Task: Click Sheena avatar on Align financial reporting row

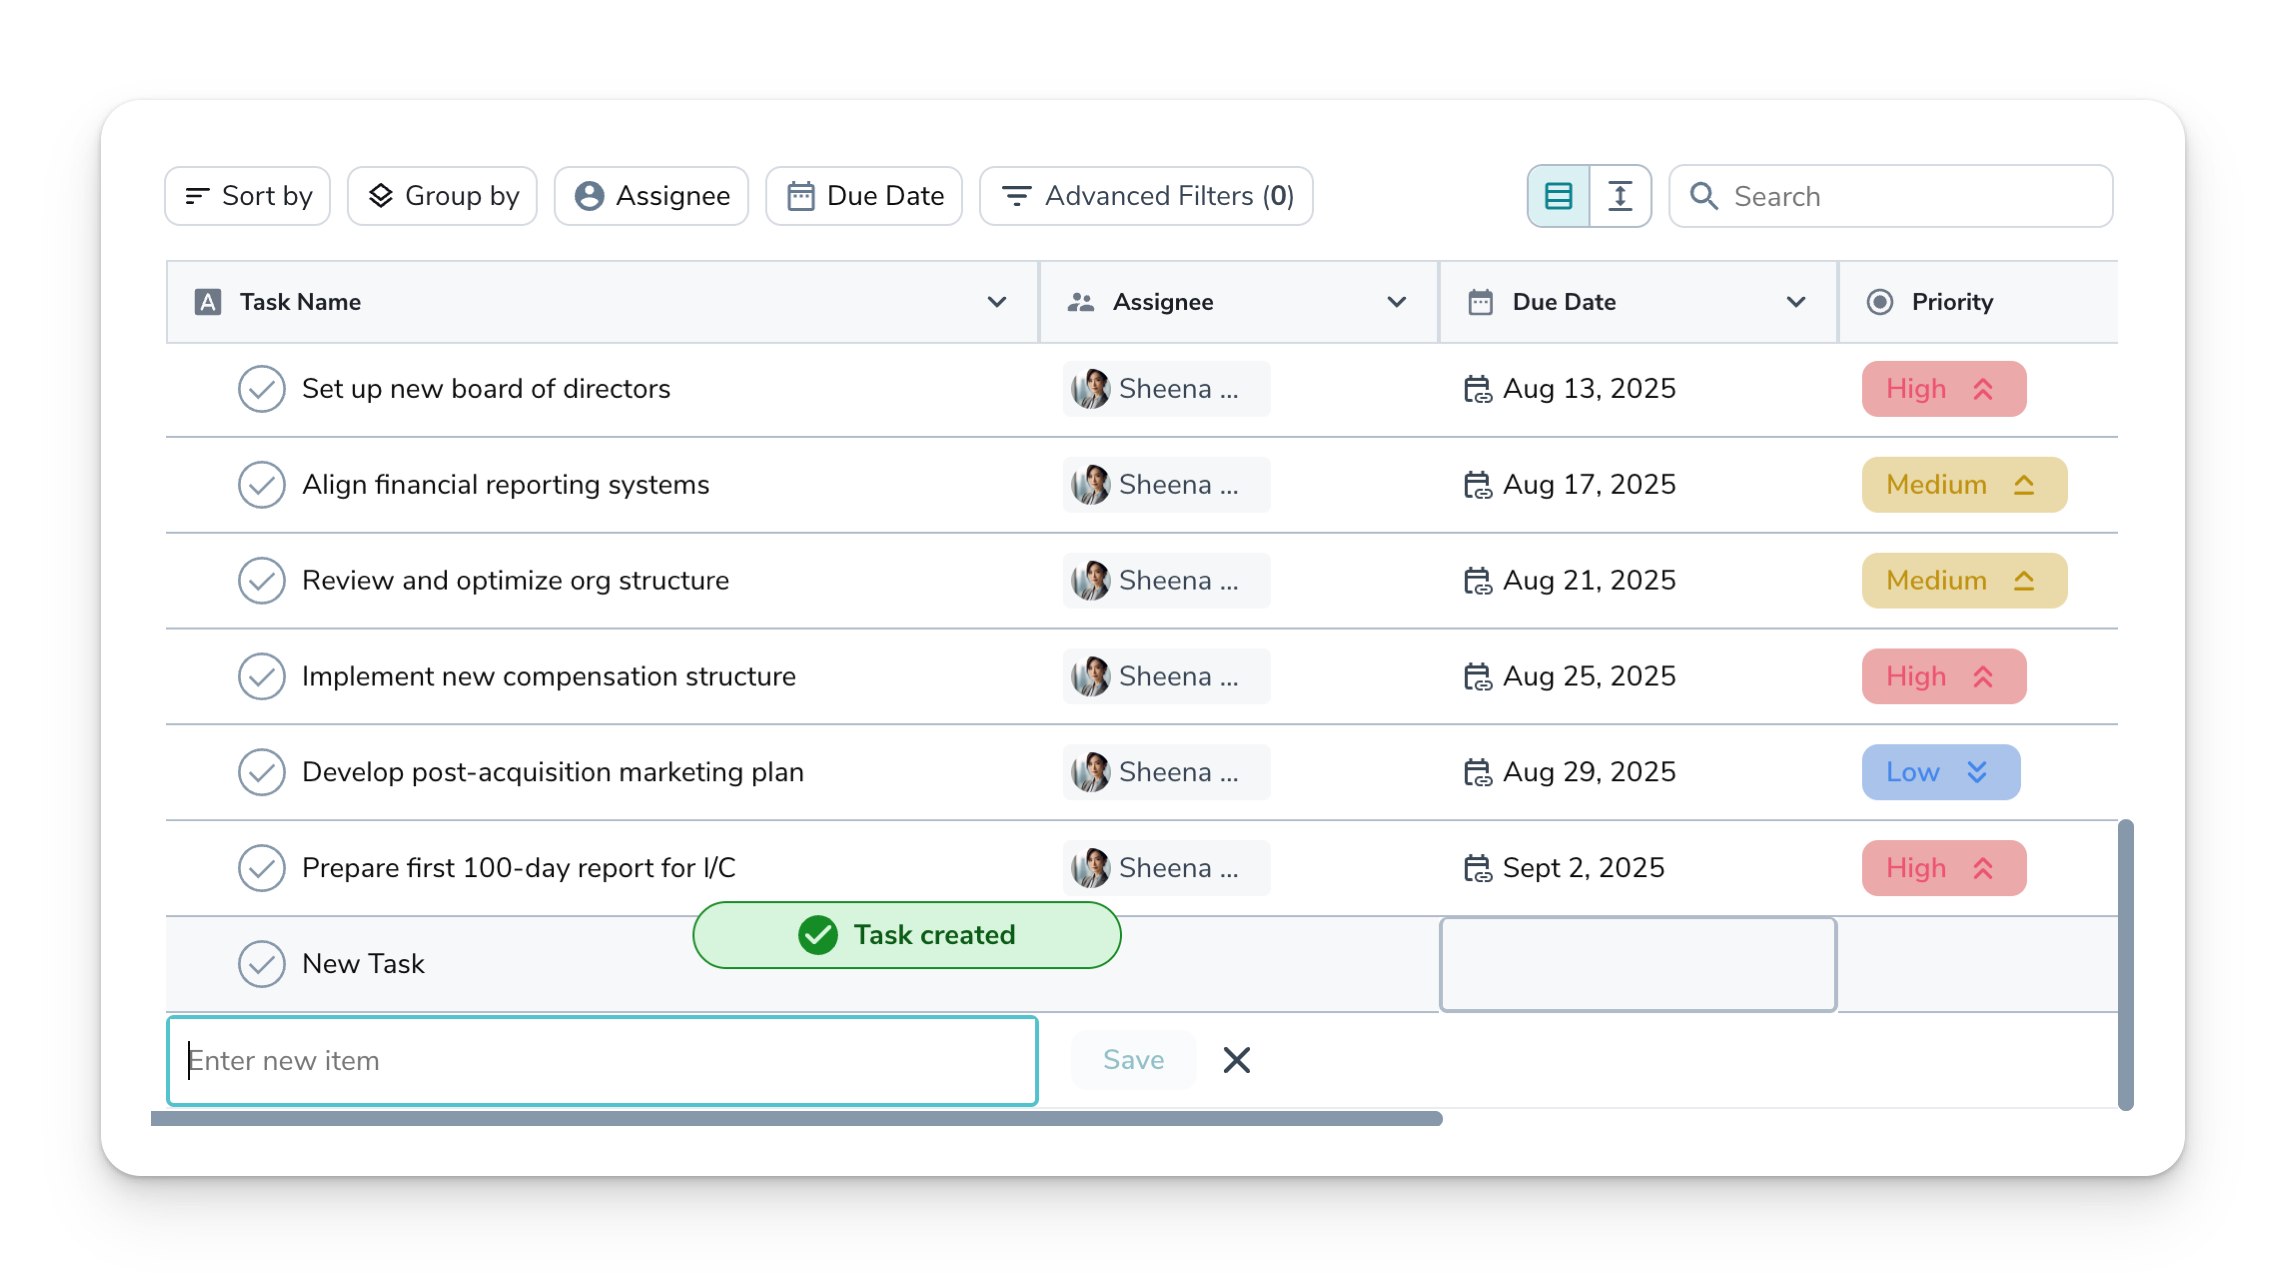Action: 1091,485
